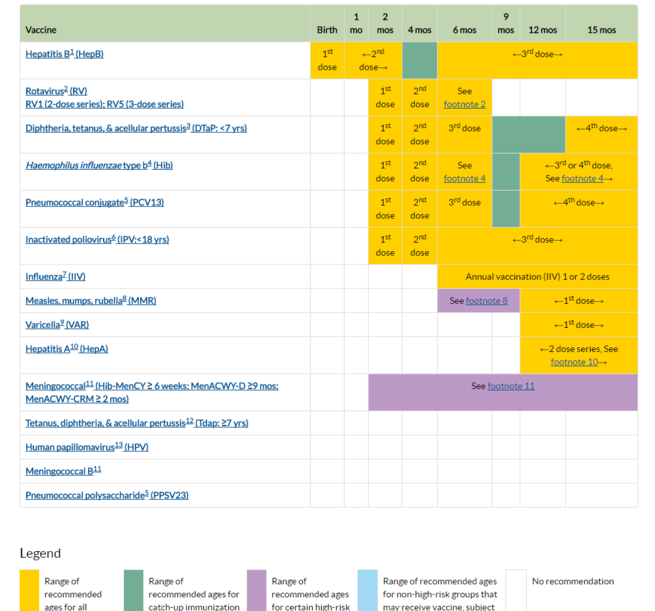Open the Inactivated poliovirus (IPV) link
The width and height of the screenshot is (655, 611).
tap(97, 240)
